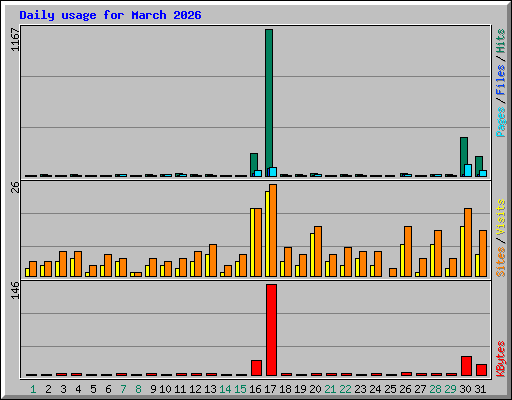This screenshot has height=400, width=512.
Task: Click the red KBytes bar for day 31
Action: tap(481, 370)
